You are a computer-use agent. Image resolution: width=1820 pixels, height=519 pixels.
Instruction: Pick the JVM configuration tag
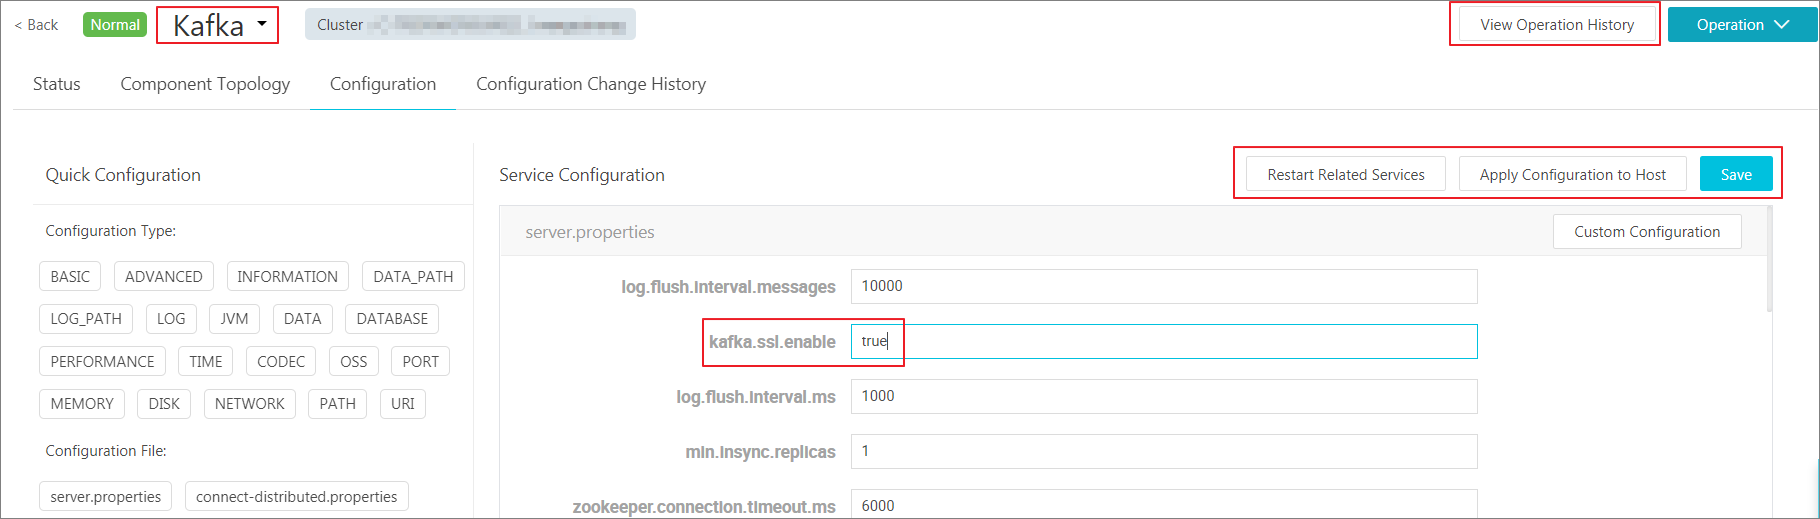click(x=234, y=319)
